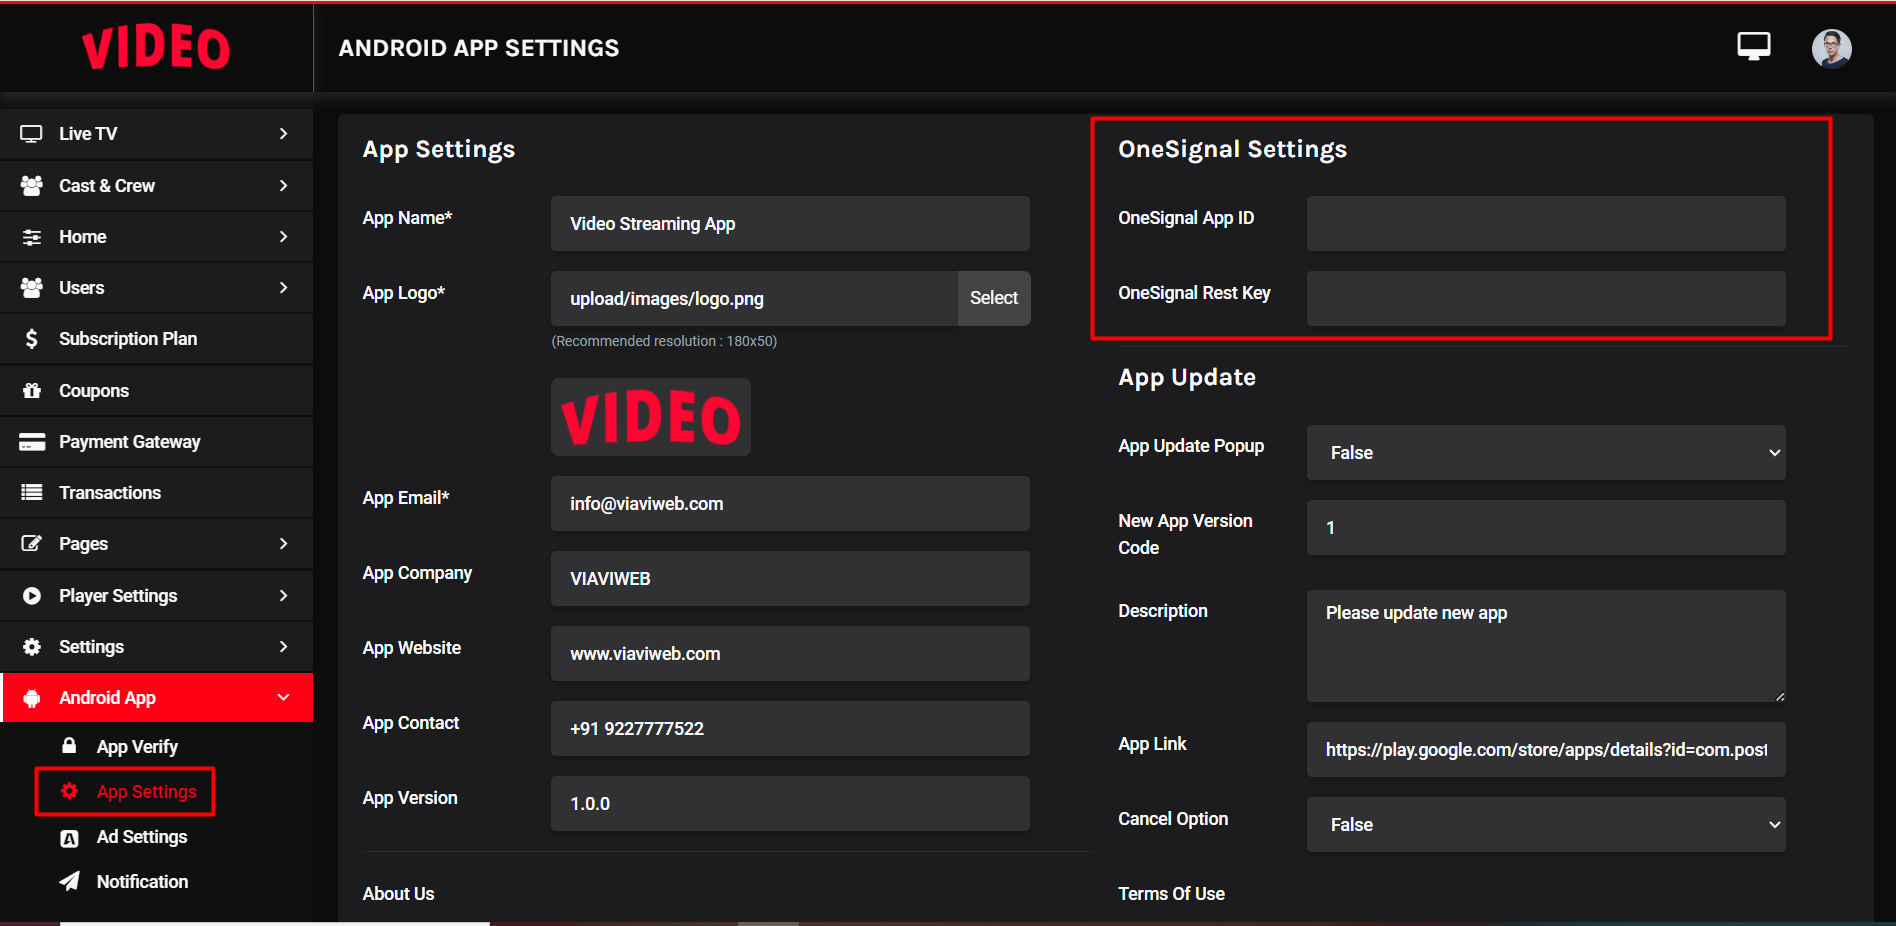
Task: Click the 'OneSignal Settings' heading
Action: [1232, 149]
